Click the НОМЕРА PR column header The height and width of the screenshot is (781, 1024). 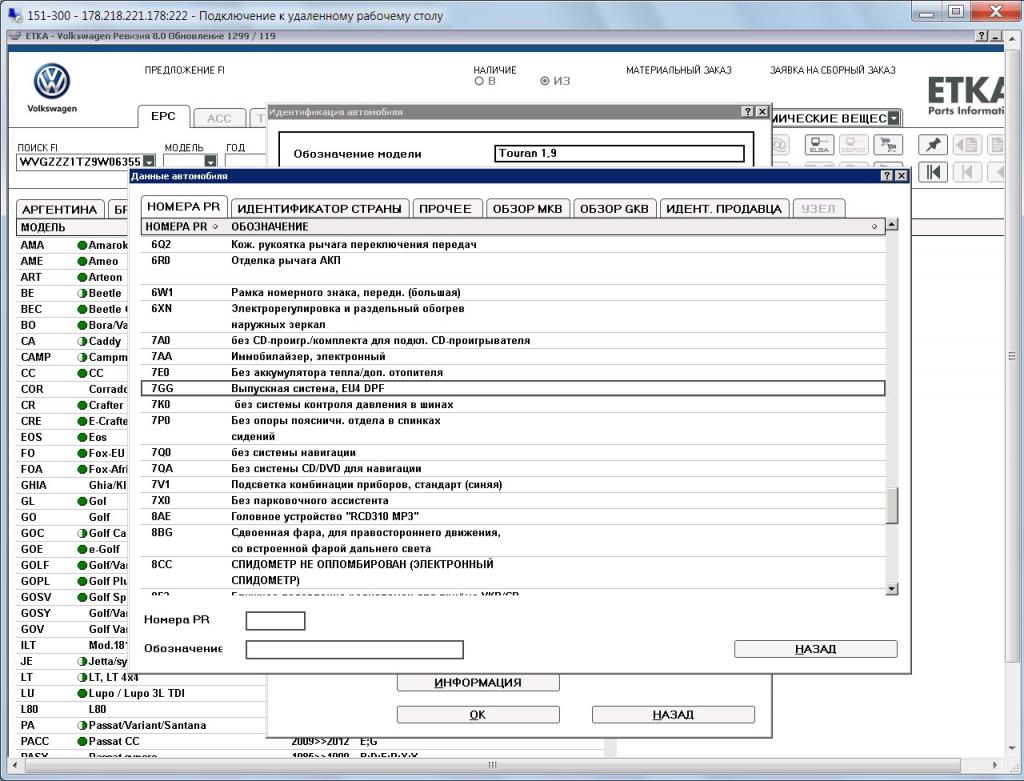(182, 227)
